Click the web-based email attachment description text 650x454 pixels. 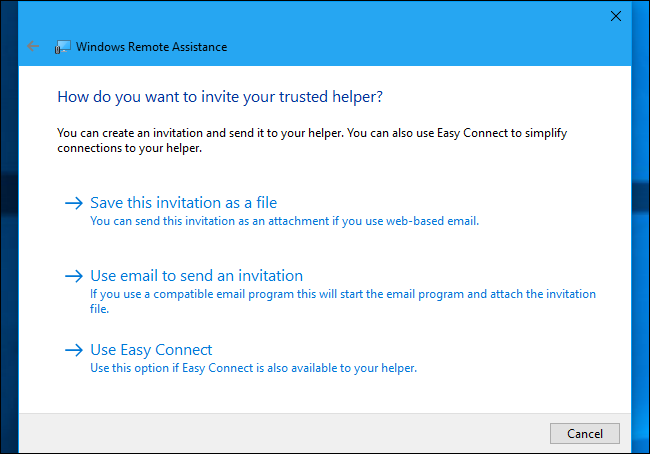tap(284, 221)
